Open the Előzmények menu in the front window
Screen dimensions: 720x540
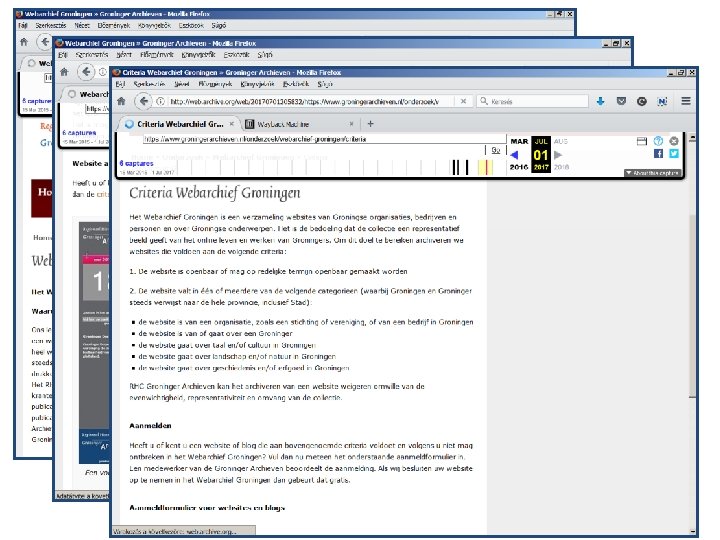click(x=215, y=84)
